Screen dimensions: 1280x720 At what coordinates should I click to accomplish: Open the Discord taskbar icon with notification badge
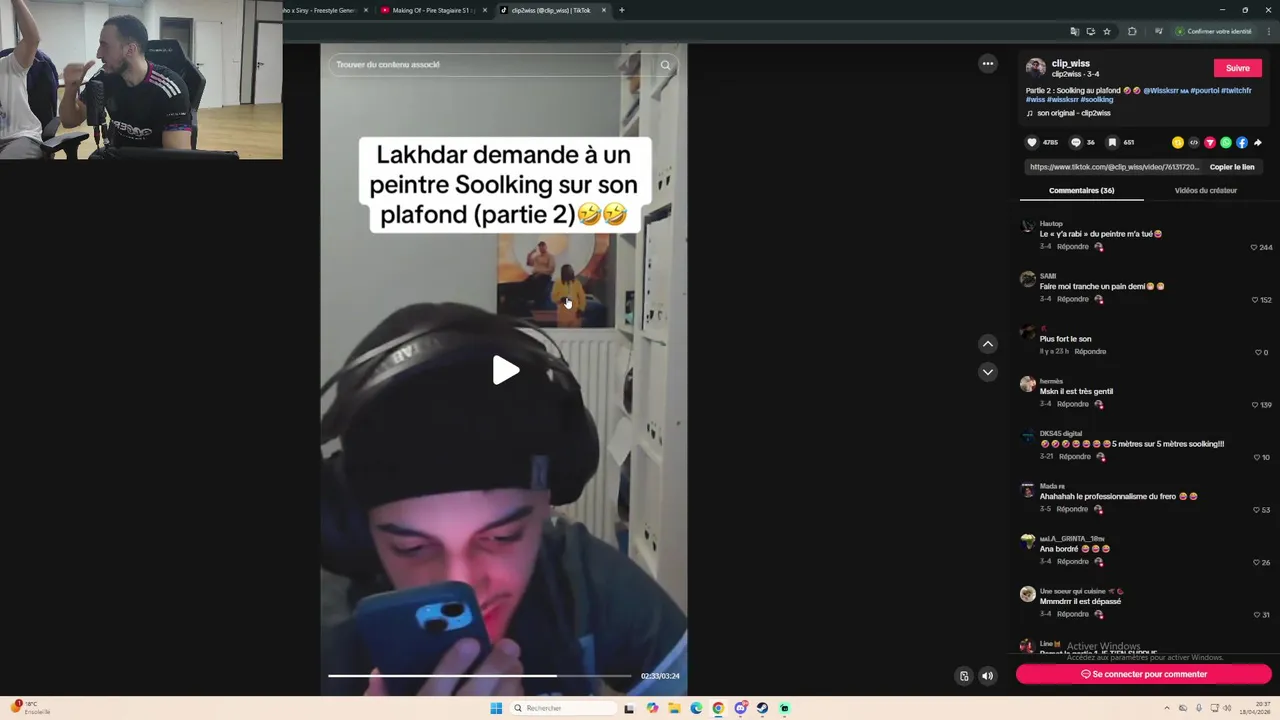pos(740,708)
